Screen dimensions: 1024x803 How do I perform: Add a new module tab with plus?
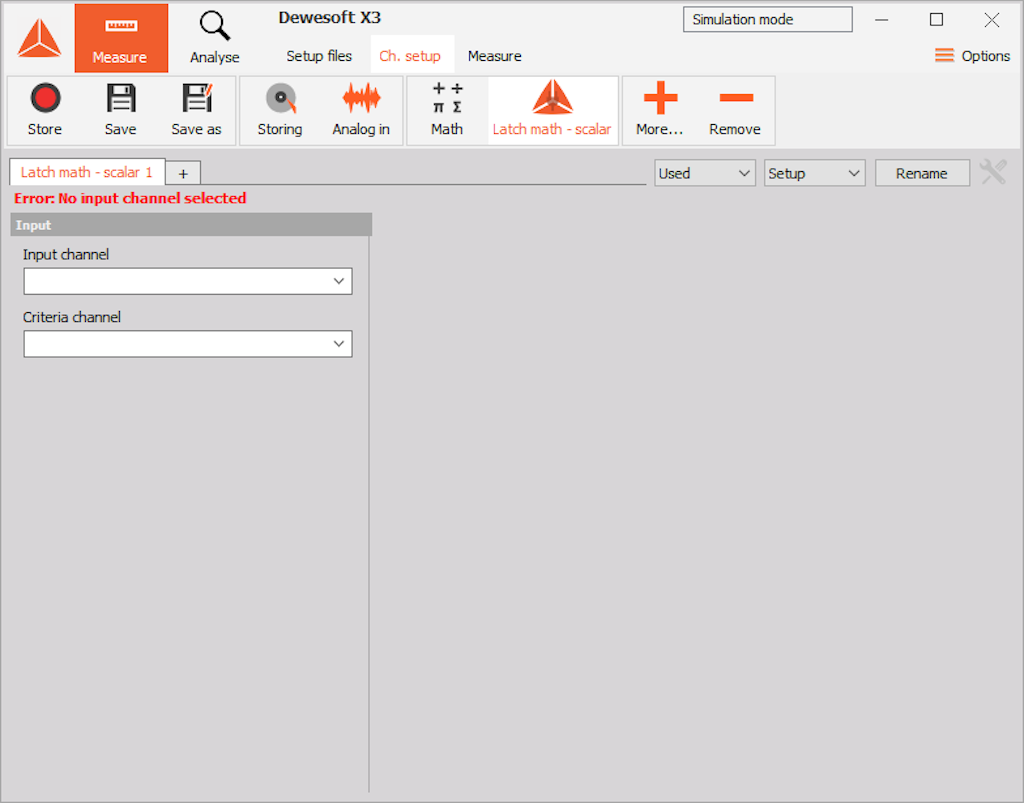point(183,174)
